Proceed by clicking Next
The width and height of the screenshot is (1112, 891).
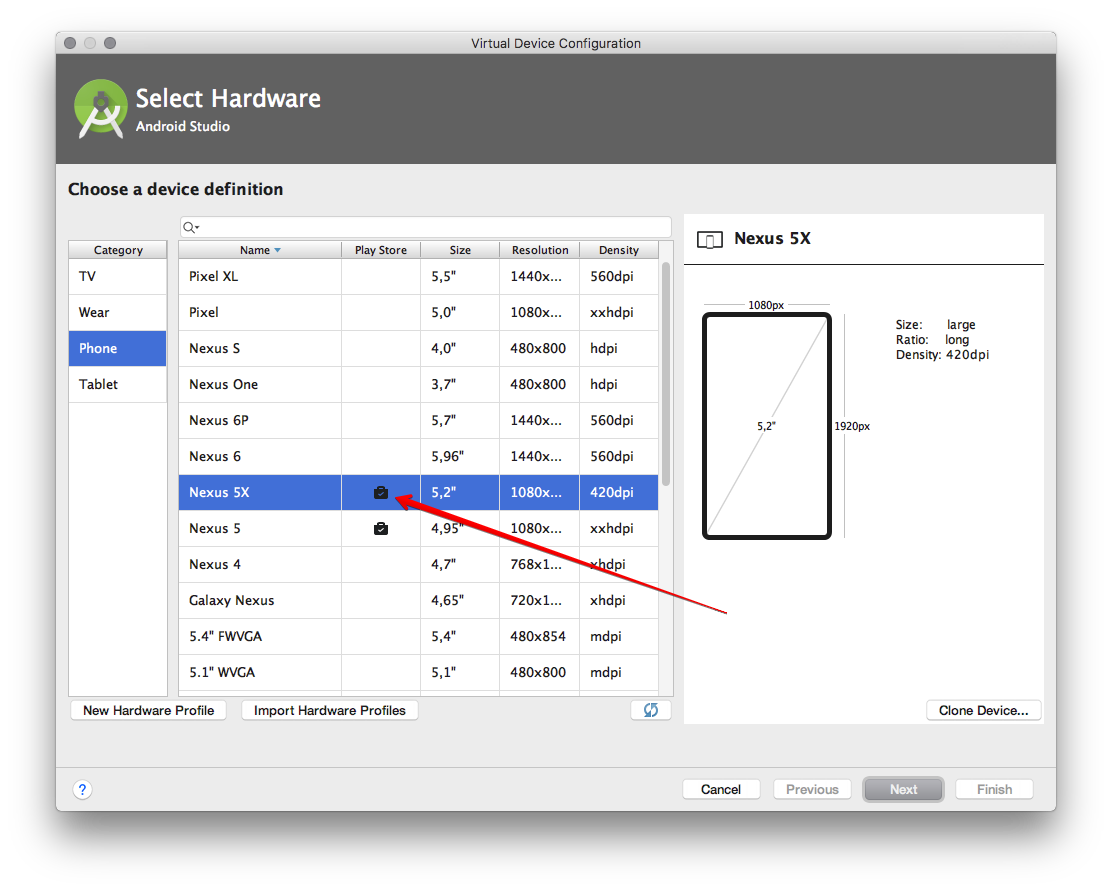tap(902, 789)
